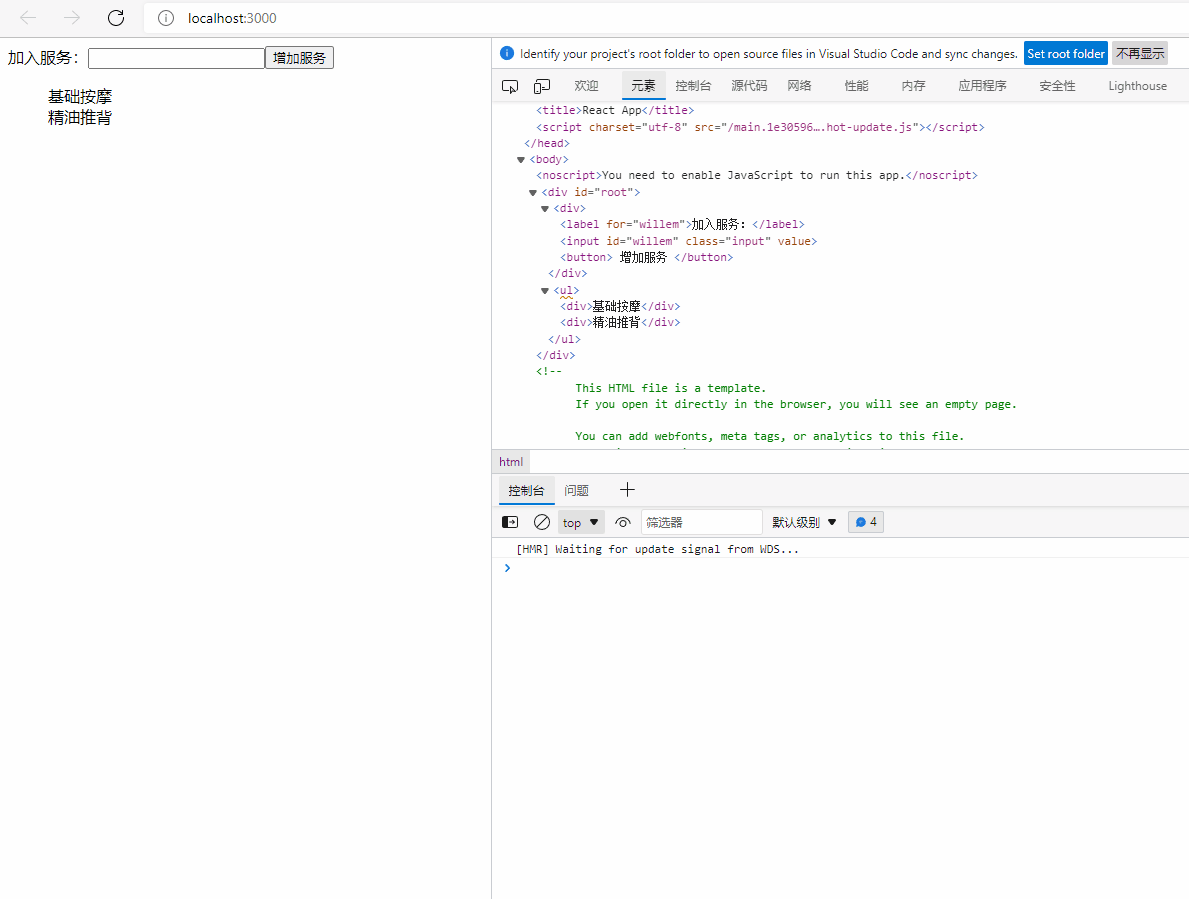Dismiss banner with 不再显示 button
The height and width of the screenshot is (899, 1189).
pyautogui.click(x=1140, y=54)
